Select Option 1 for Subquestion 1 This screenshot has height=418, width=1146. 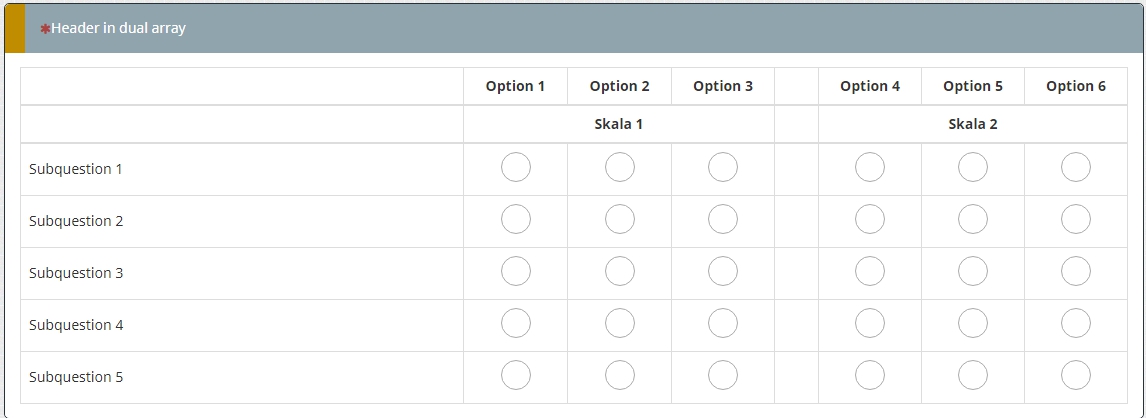(x=516, y=168)
